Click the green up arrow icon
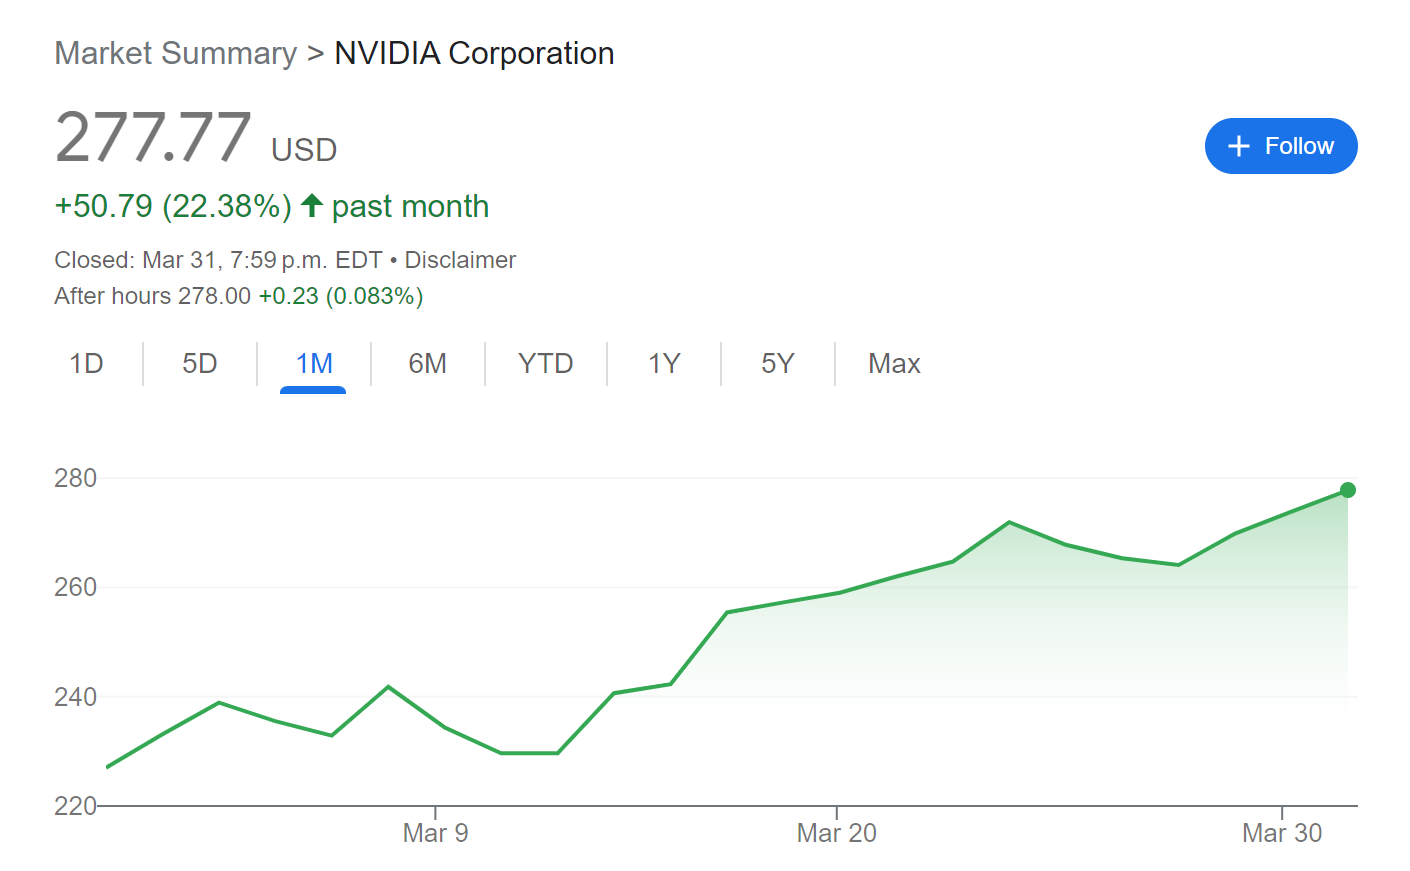Image resolution: width=1410 pixels, height=871 pixels. point(312,206)
